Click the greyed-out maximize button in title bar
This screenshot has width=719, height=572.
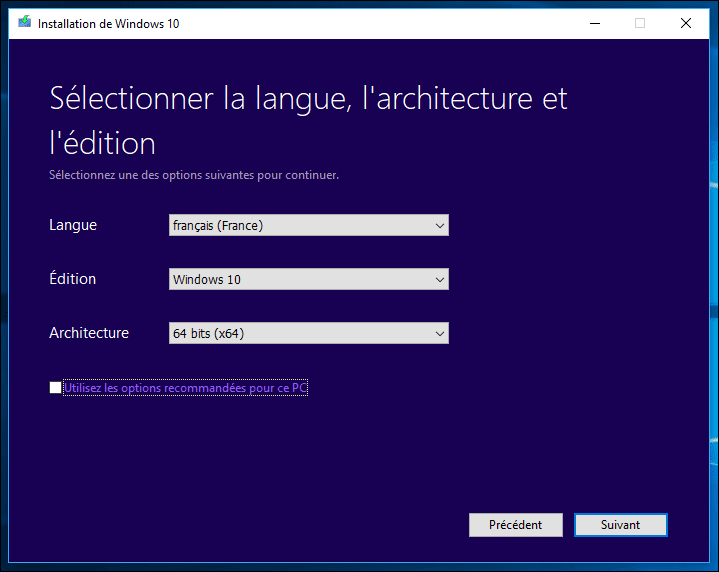pyautogui.click(x=640, y=23)
